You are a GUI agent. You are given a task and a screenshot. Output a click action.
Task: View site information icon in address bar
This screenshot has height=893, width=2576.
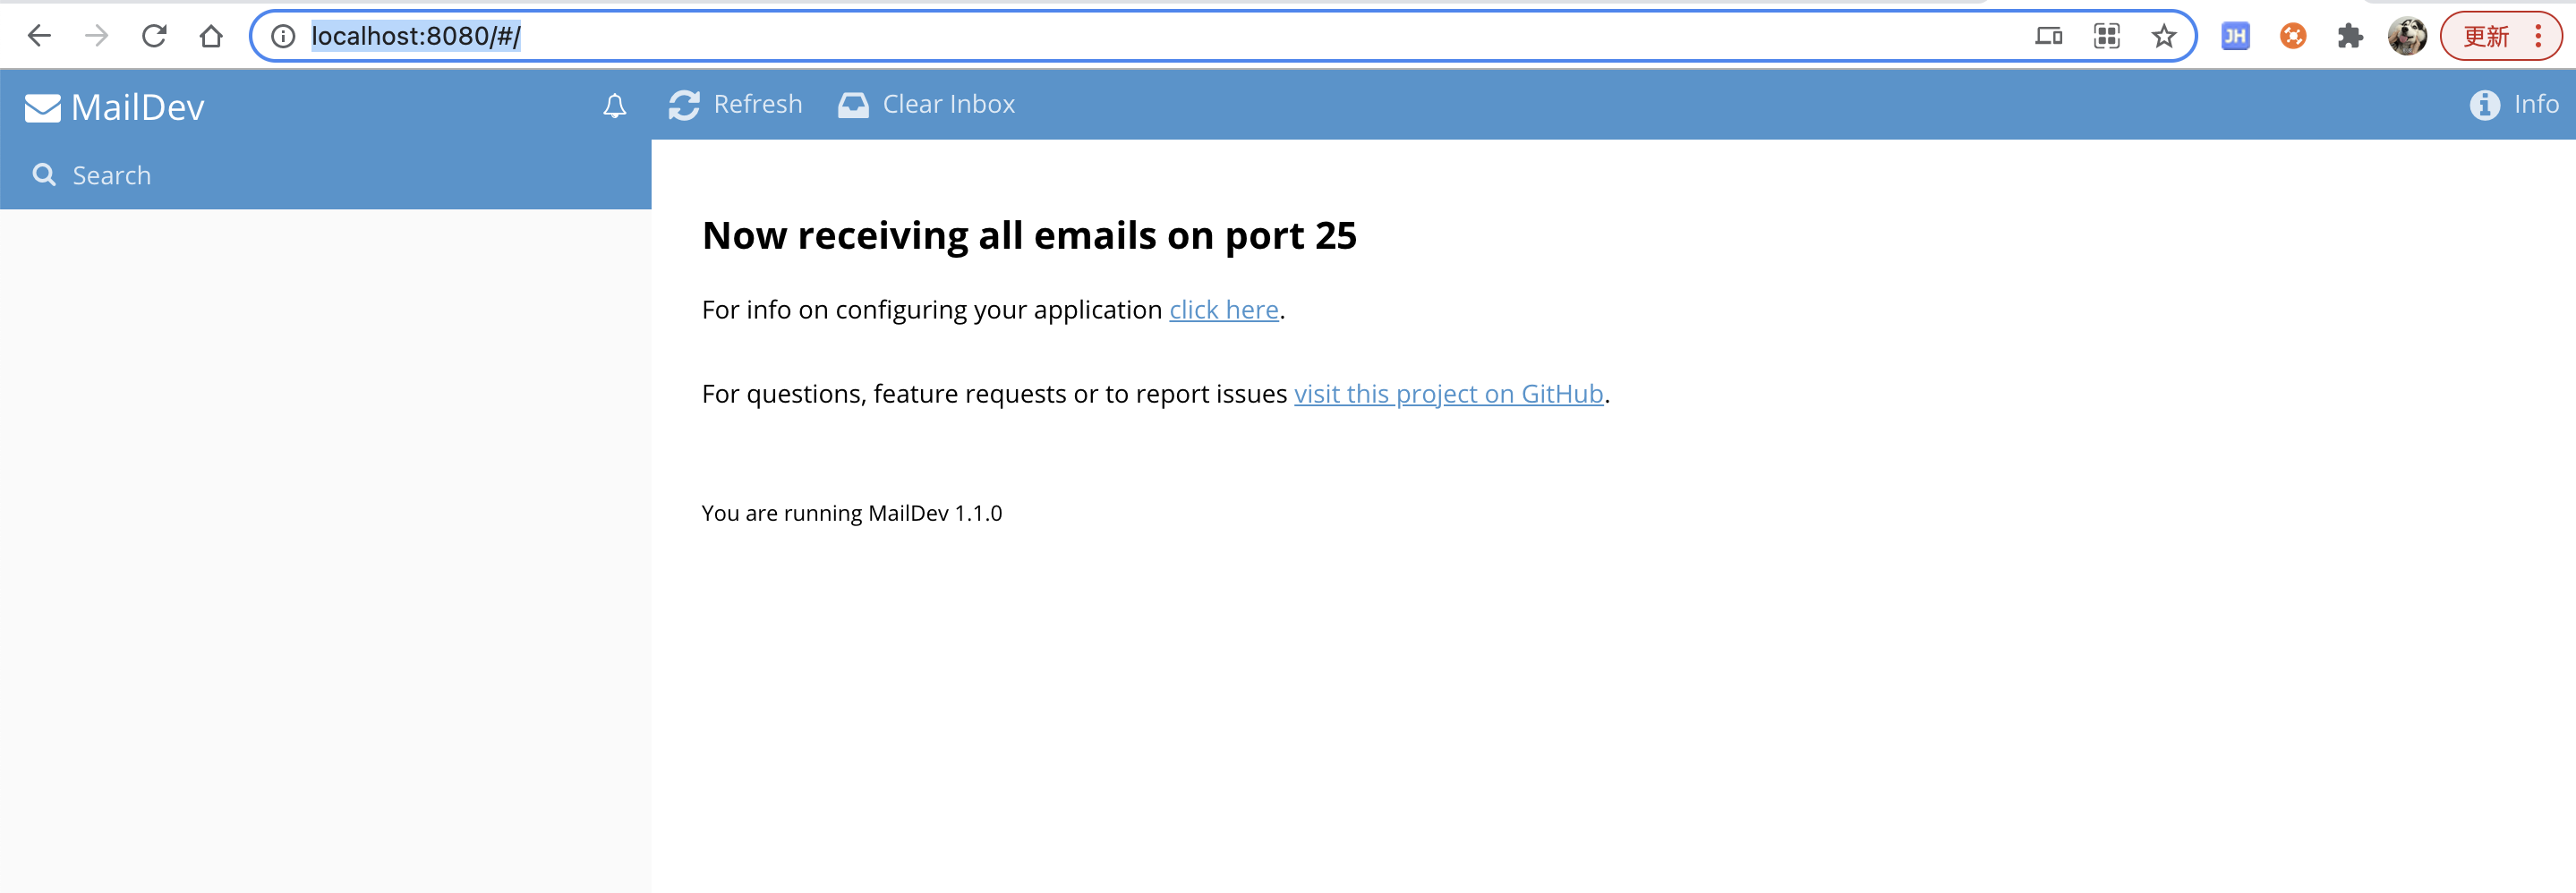pos(283,36)
